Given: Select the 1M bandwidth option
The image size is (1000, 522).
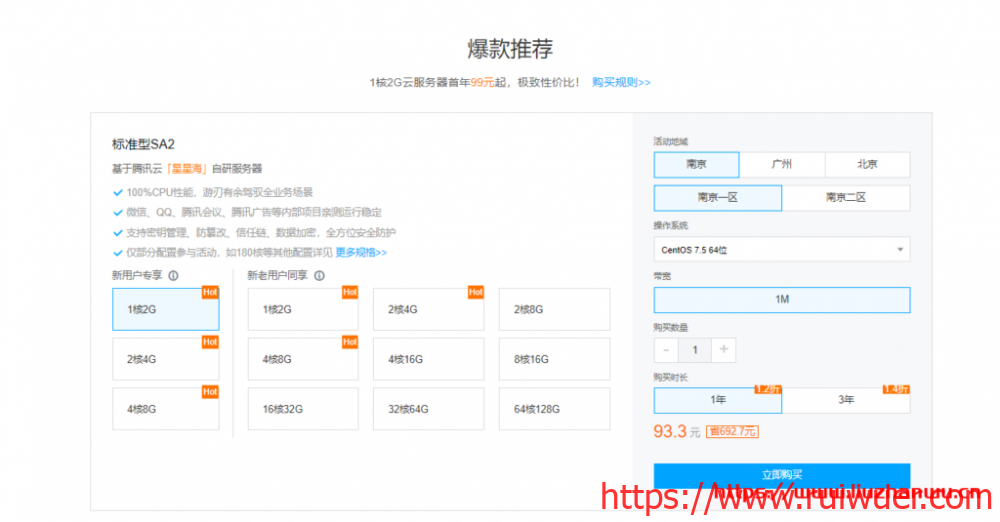Looking at the screenshot, I should click(781, 300).
